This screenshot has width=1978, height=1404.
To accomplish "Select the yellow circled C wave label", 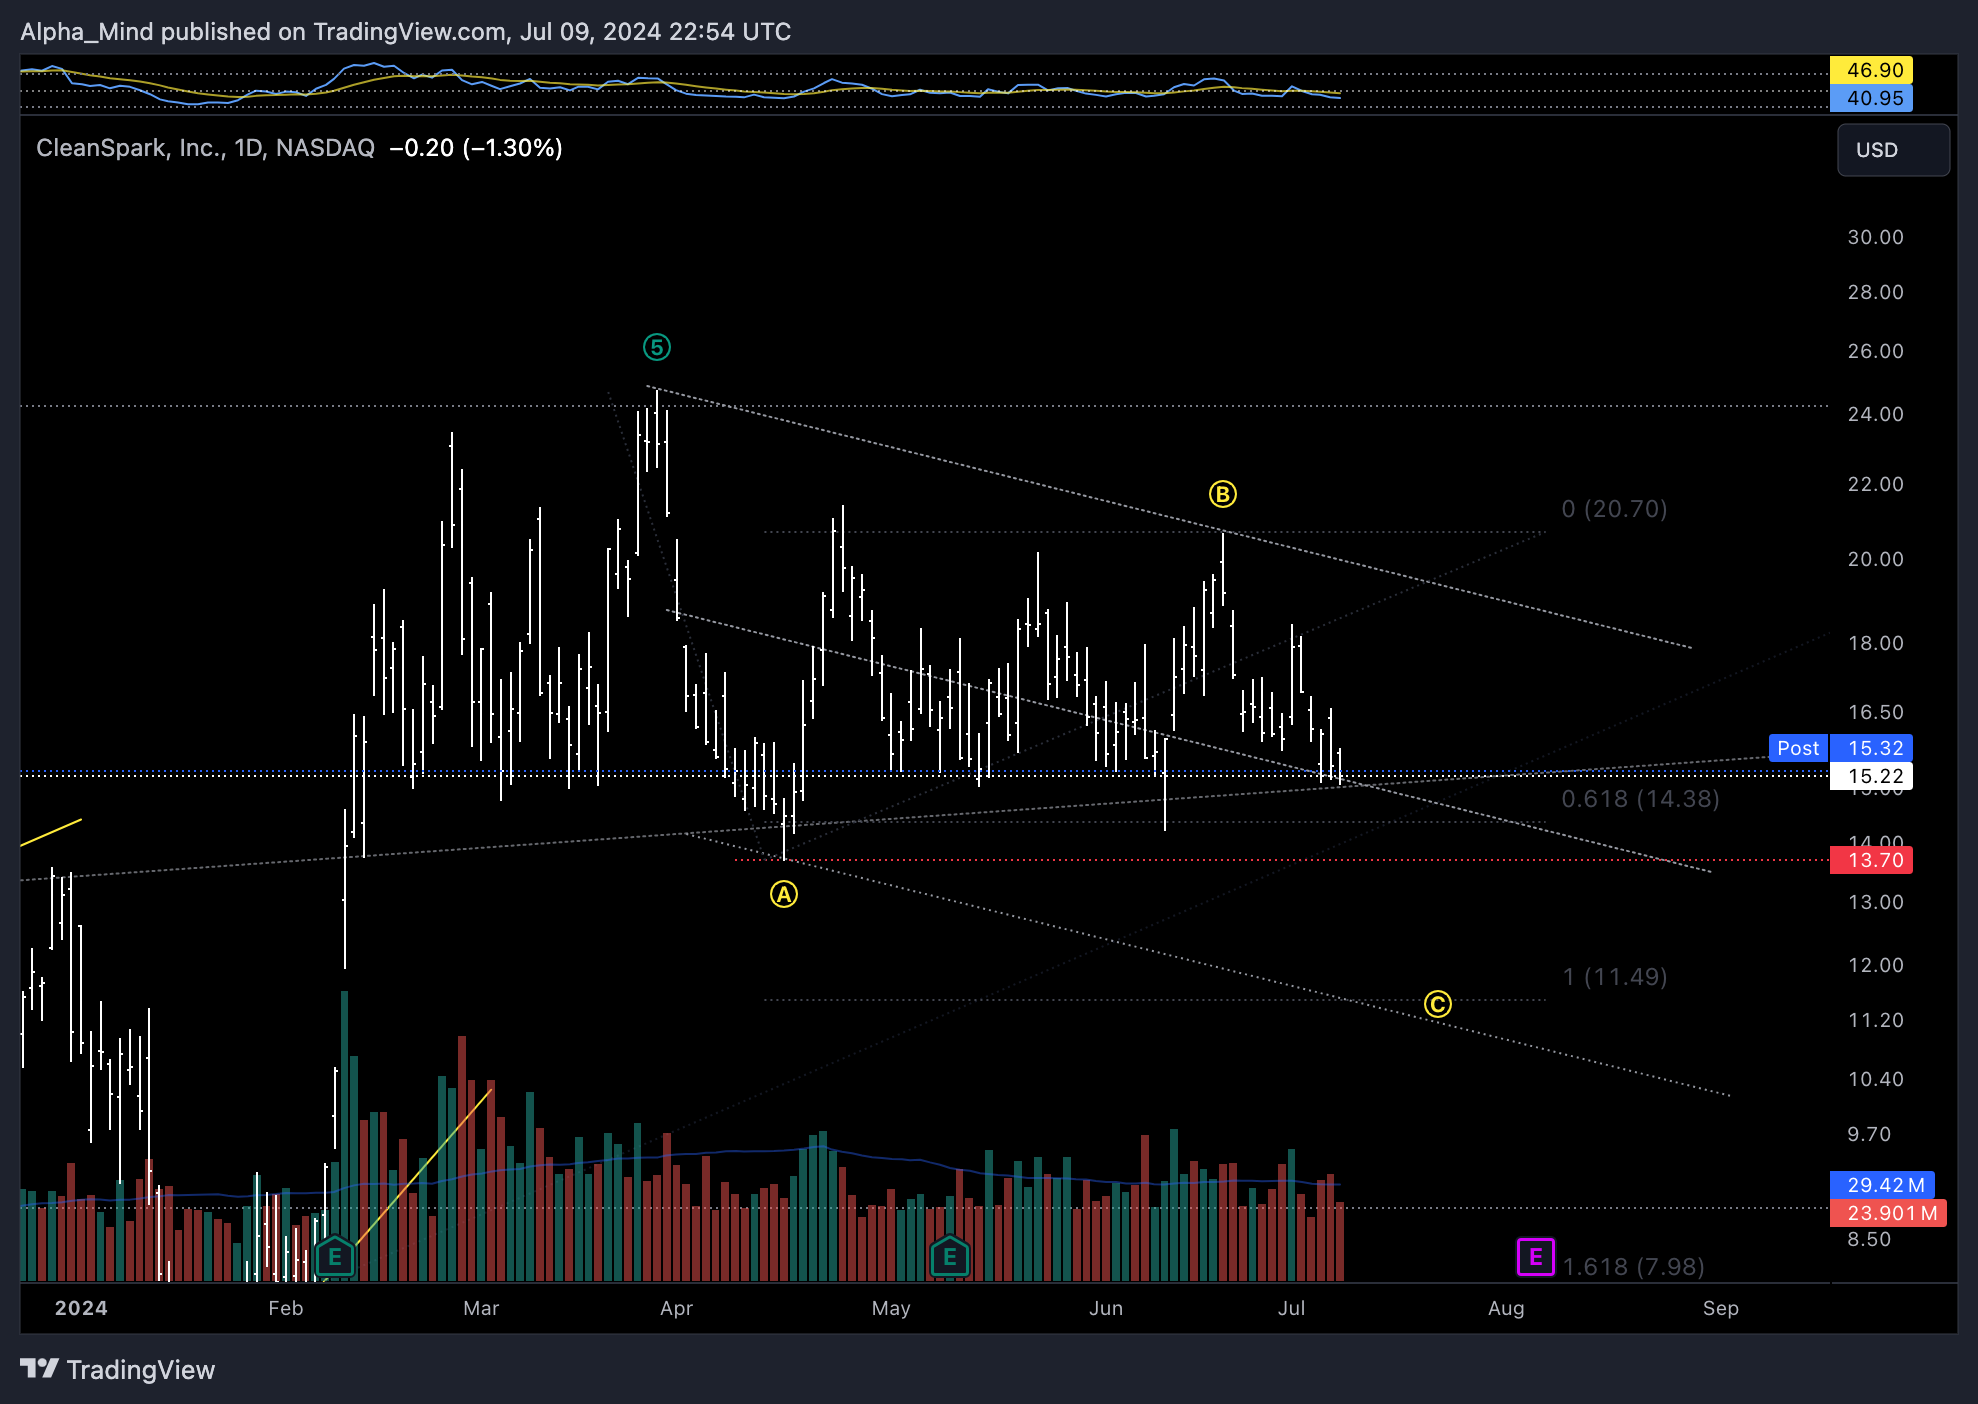I will pyautogui.click(x=1437, y=1004).
